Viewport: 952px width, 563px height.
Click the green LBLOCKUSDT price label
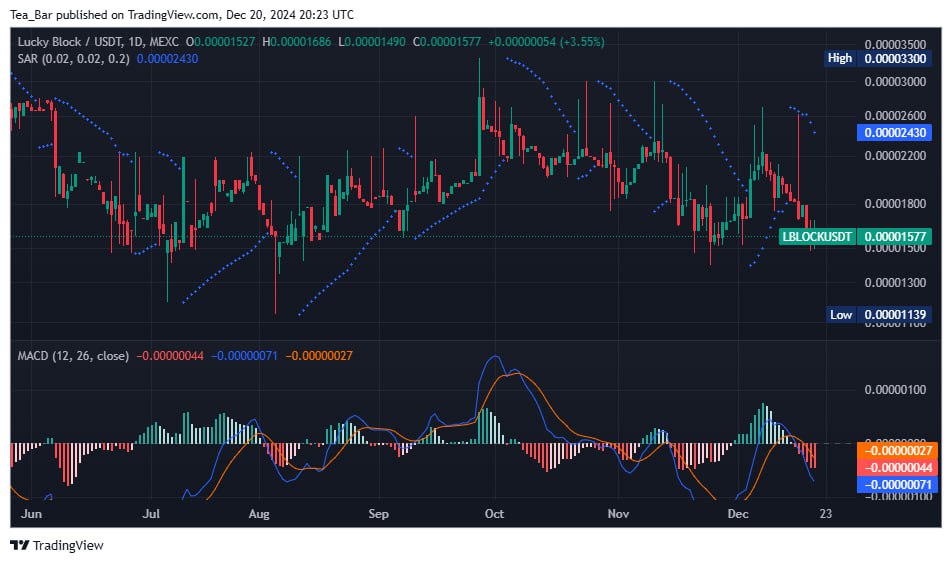pos(817,237)
